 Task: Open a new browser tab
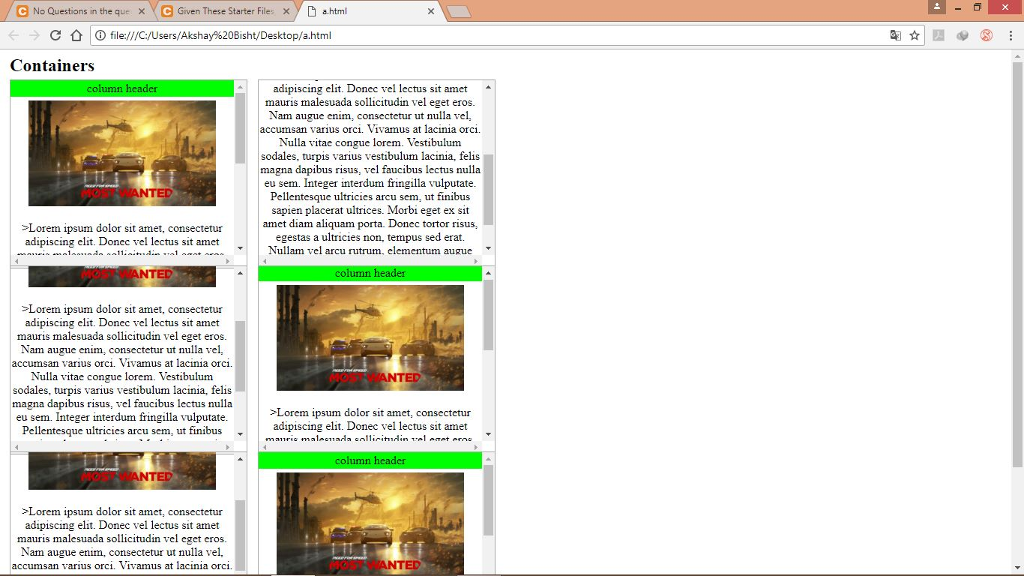click(x=459, y=11)
